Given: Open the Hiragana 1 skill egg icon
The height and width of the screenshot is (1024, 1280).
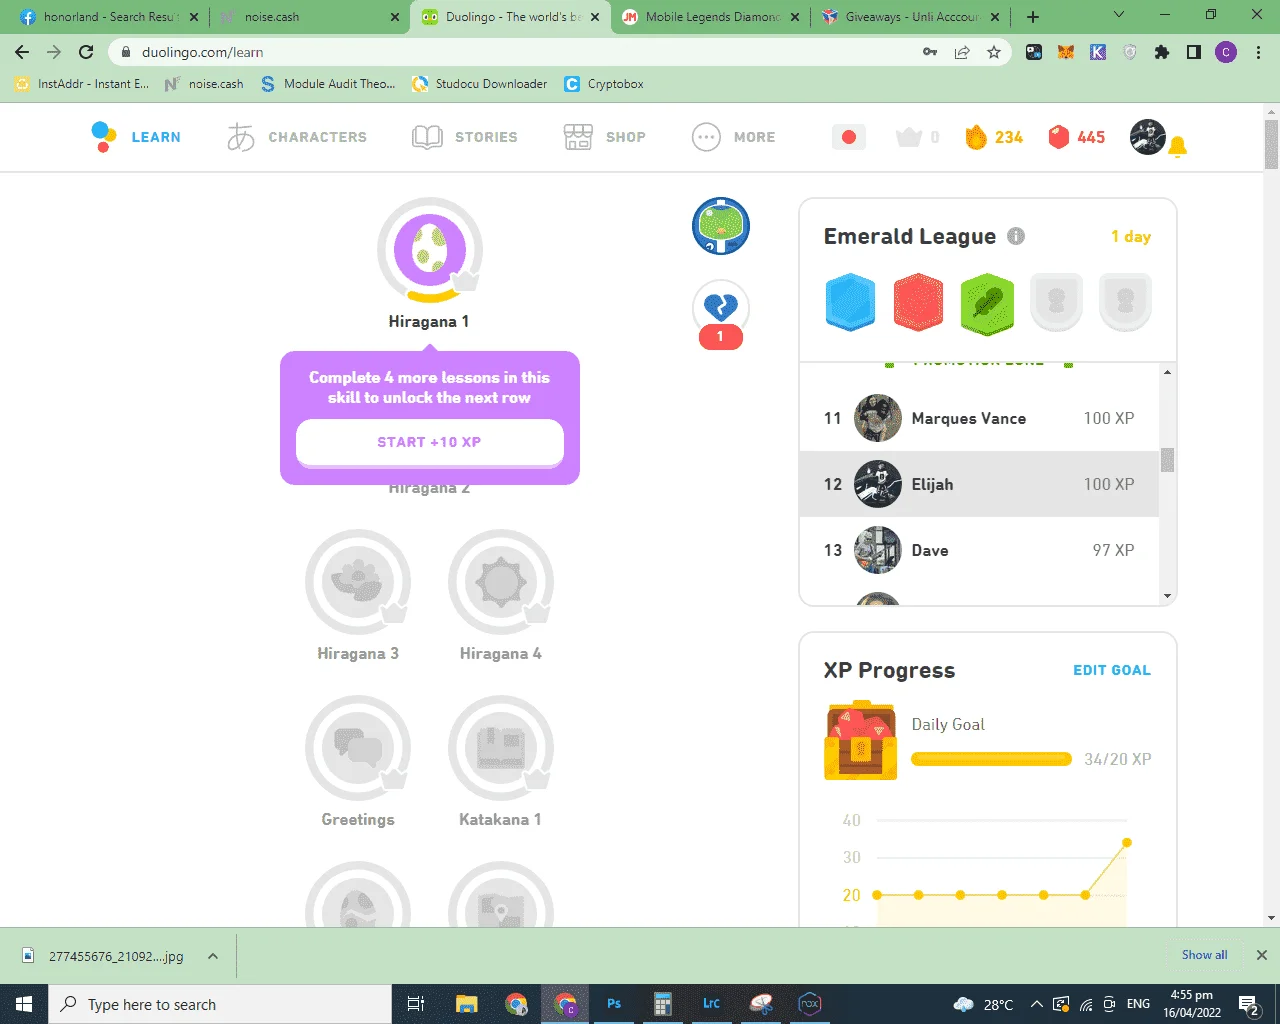Looking at the screenshot, I should tap(430, 250).
